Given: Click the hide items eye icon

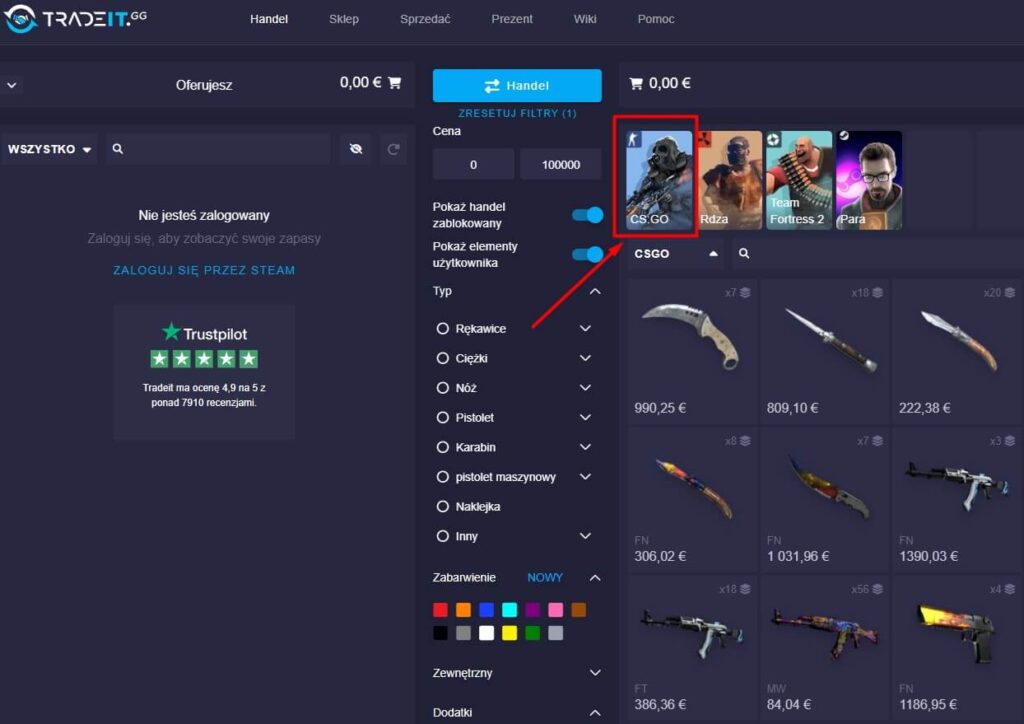Looking at the screenshot, I should [355, 149].
